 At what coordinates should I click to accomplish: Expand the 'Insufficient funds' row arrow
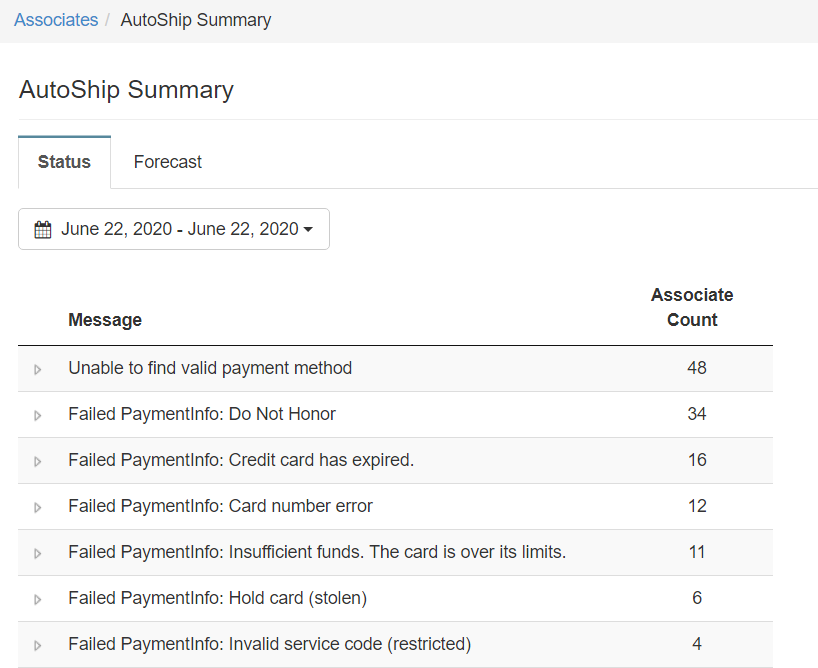pyautogui.click(x=38, y=553)
